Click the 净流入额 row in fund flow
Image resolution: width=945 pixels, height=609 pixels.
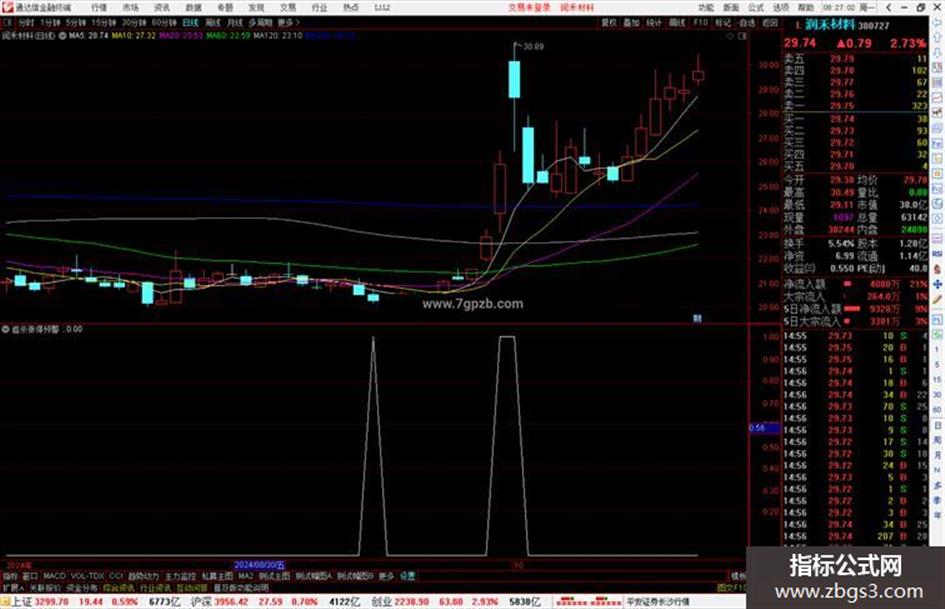pos(855,284)
